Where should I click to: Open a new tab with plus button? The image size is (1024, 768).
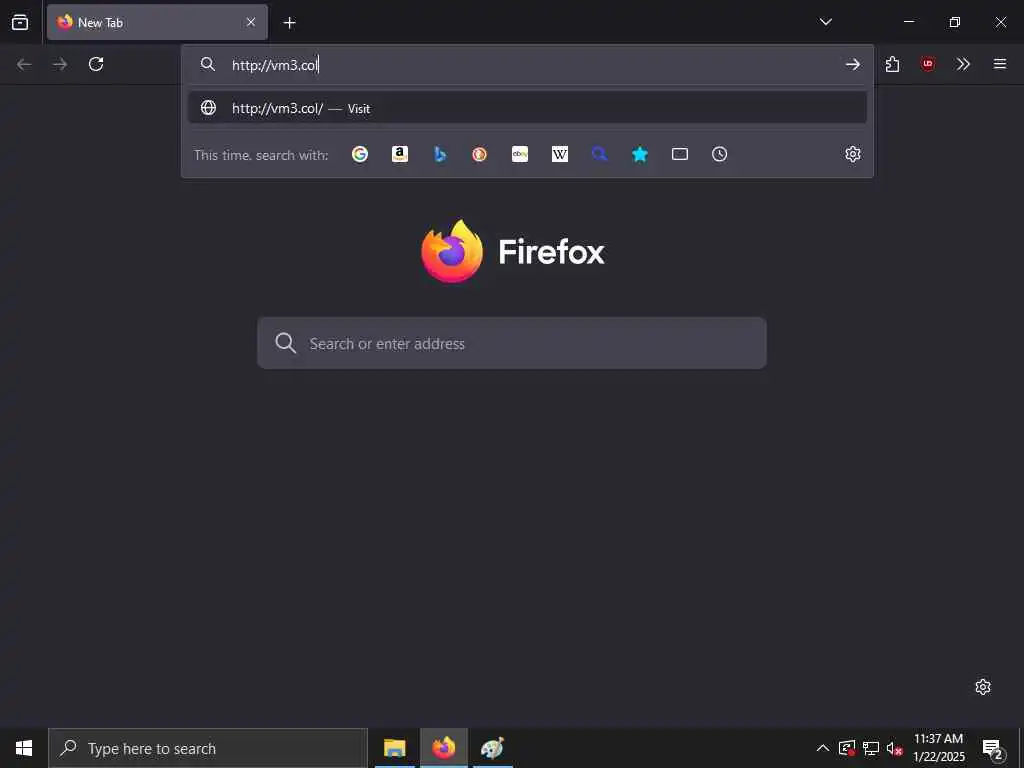tap(289, 23)
